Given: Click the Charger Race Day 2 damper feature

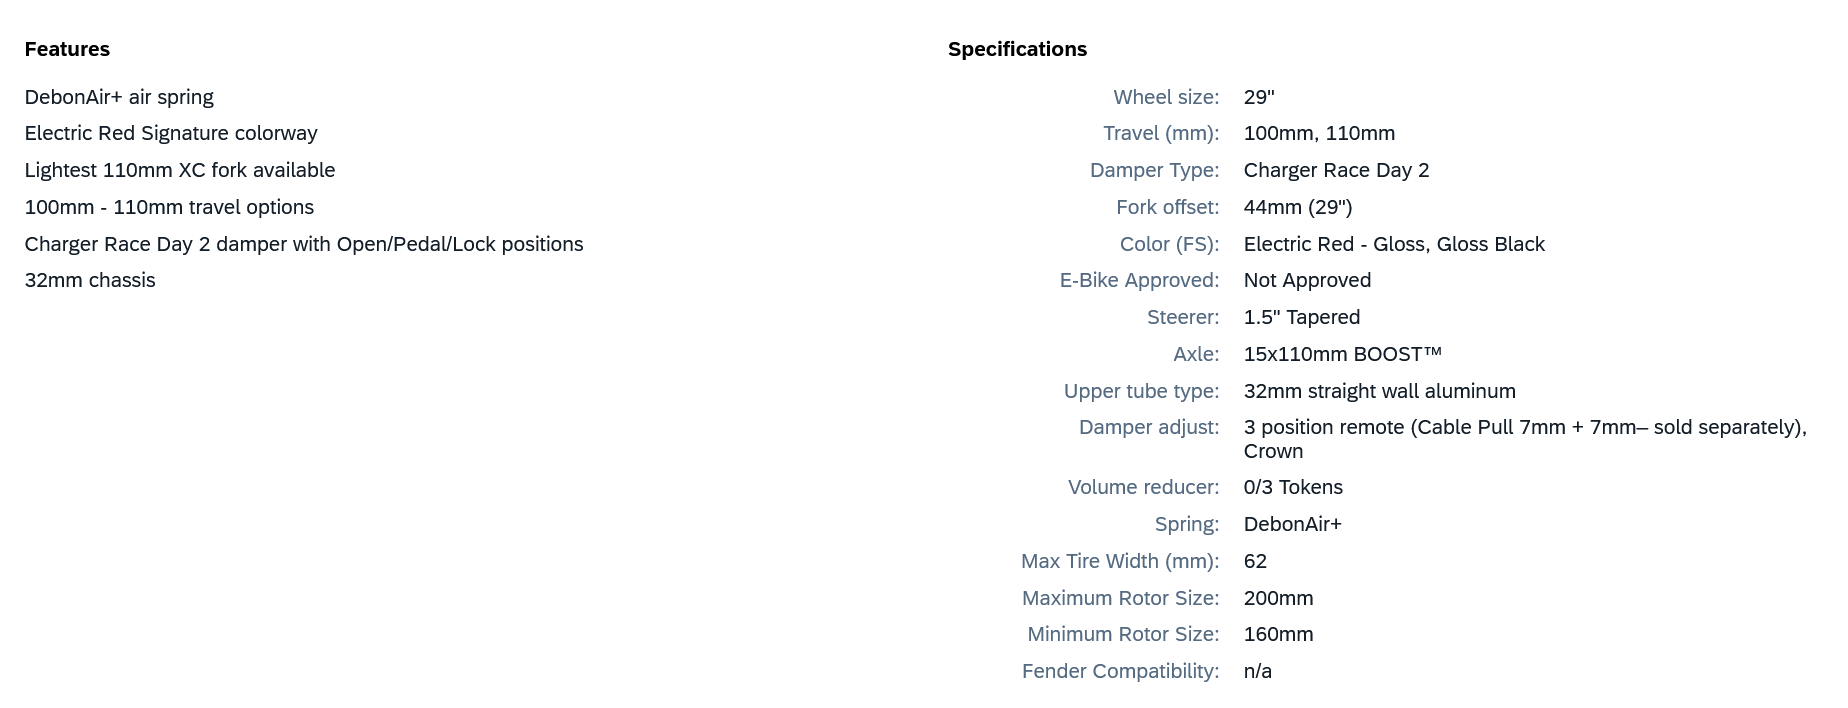Looking at the screenshot, I should coord(304,244).
